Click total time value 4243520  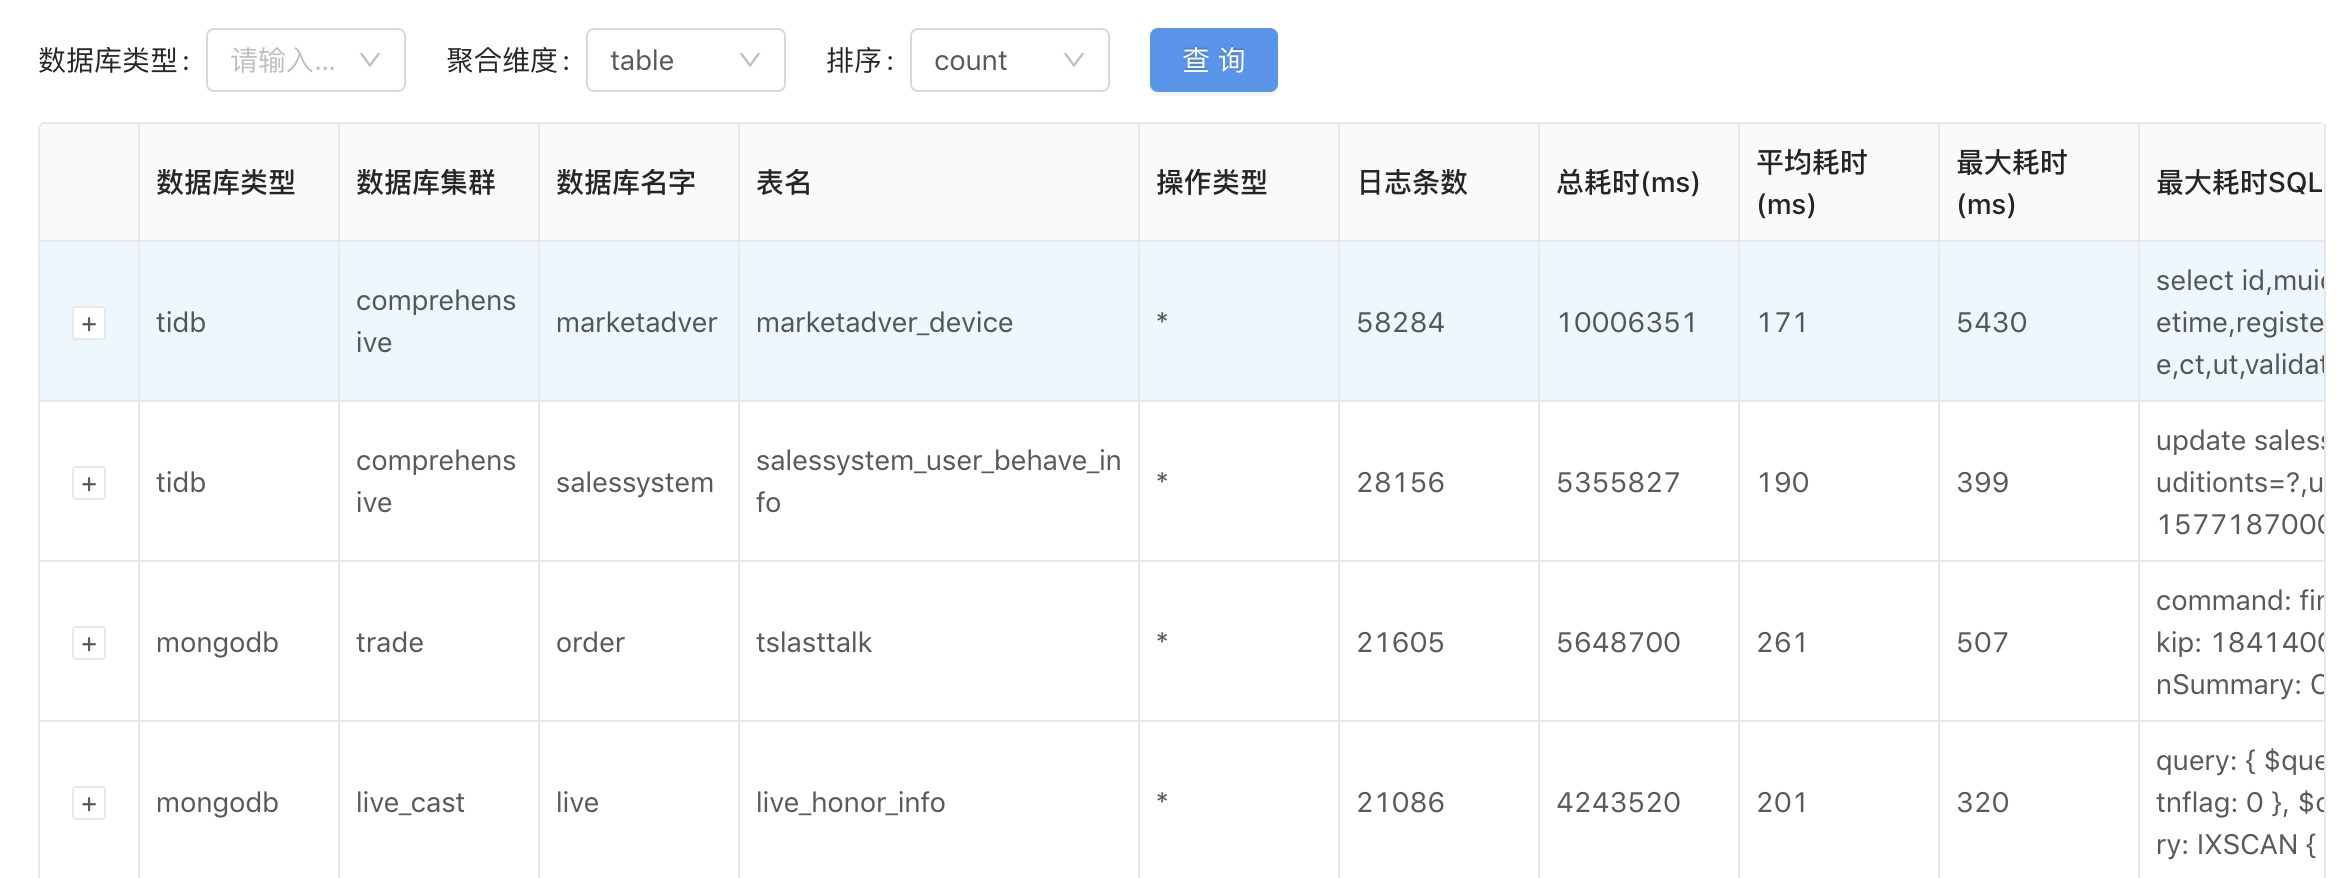click(1618, 802)
